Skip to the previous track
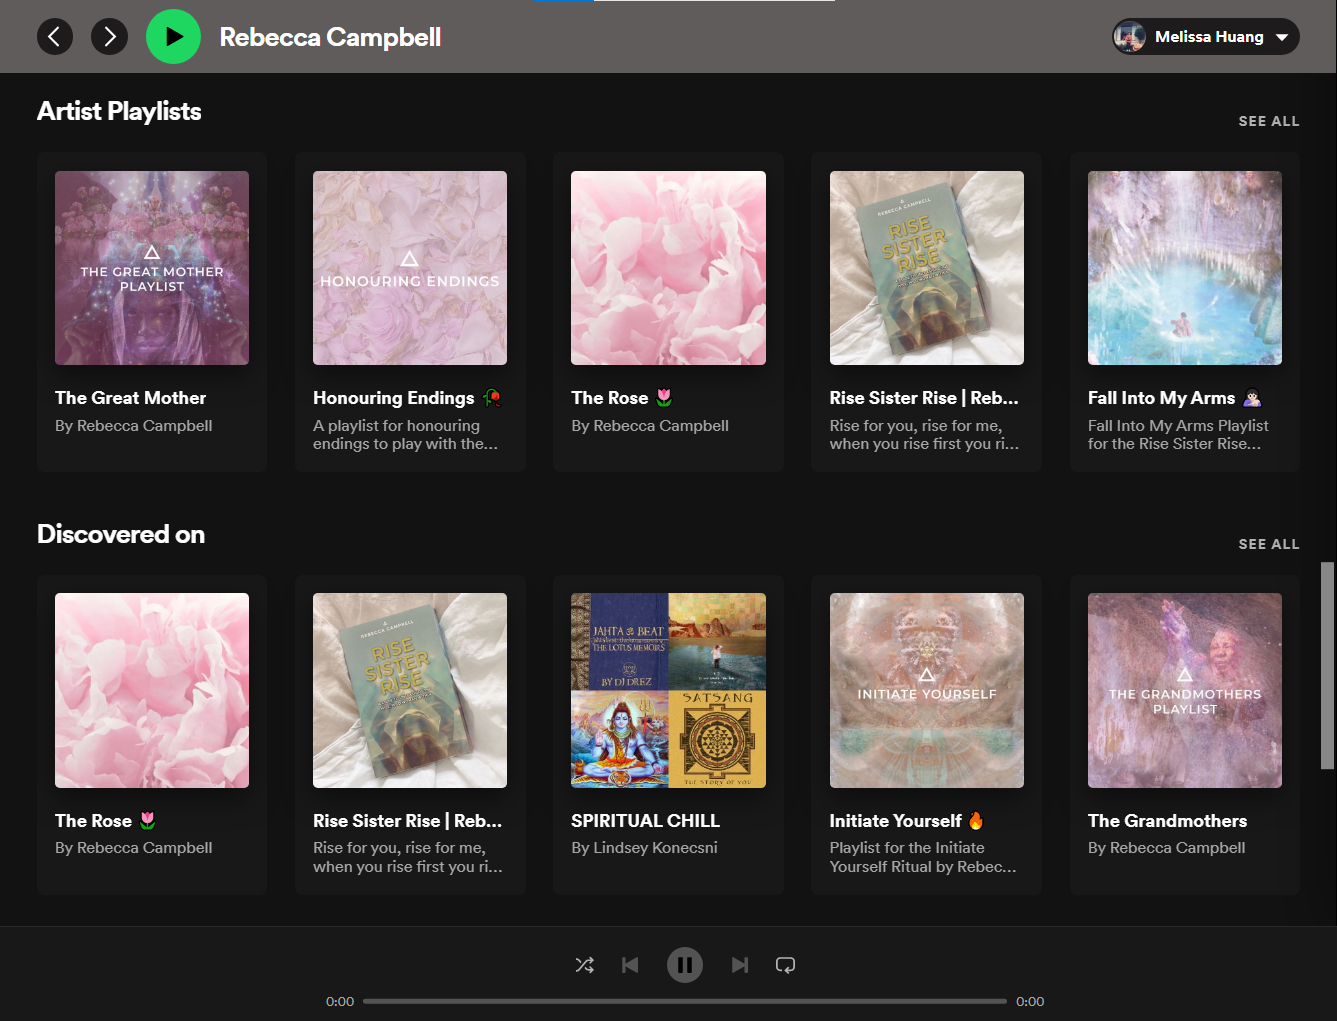1337x1021 pixels. [x=630, y=965]
